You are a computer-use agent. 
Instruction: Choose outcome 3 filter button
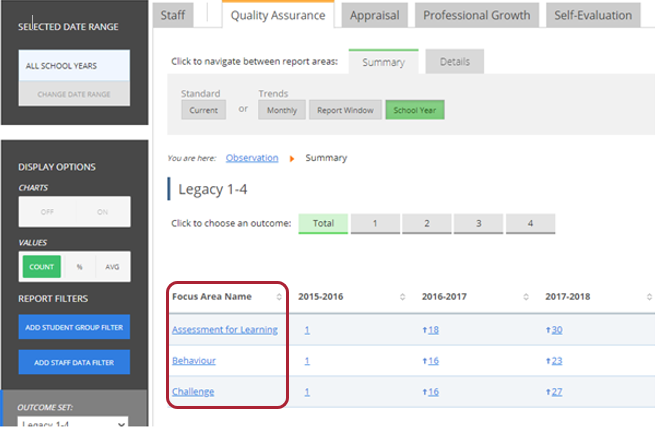tap(478, 223)
